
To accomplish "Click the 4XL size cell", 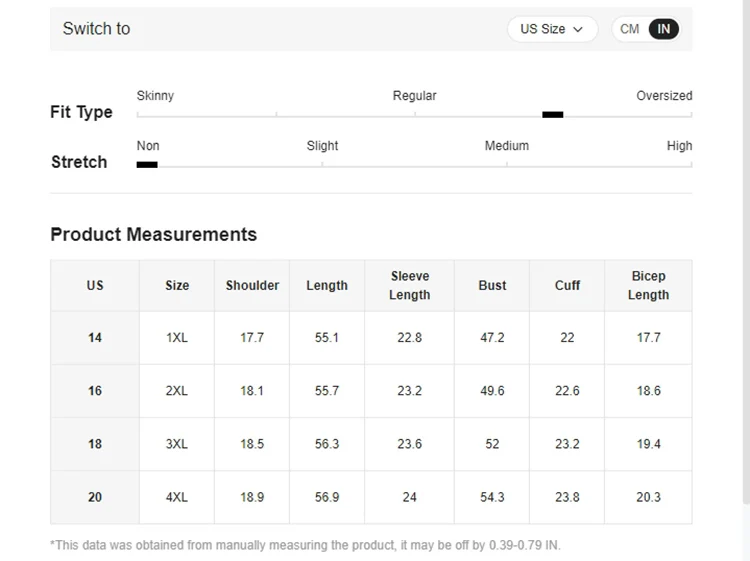I will (177, 497).
